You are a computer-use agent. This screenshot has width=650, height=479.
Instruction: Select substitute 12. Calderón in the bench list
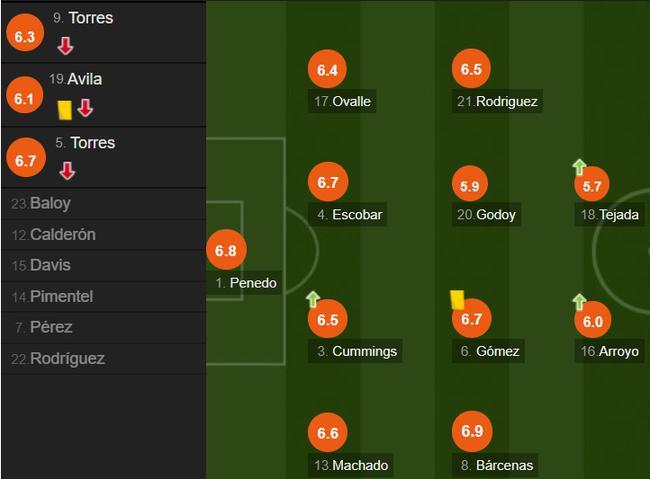pyautogui.click(x=104, y=235)
